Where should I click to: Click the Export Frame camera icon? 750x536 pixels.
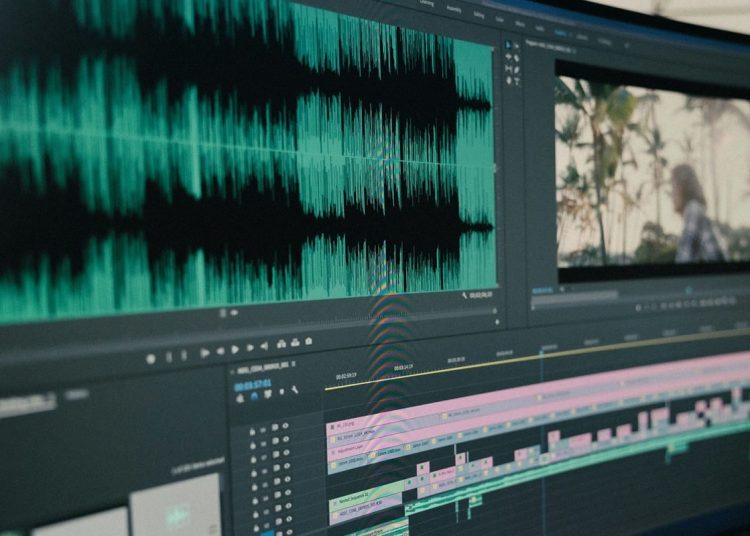pos(308,343)
